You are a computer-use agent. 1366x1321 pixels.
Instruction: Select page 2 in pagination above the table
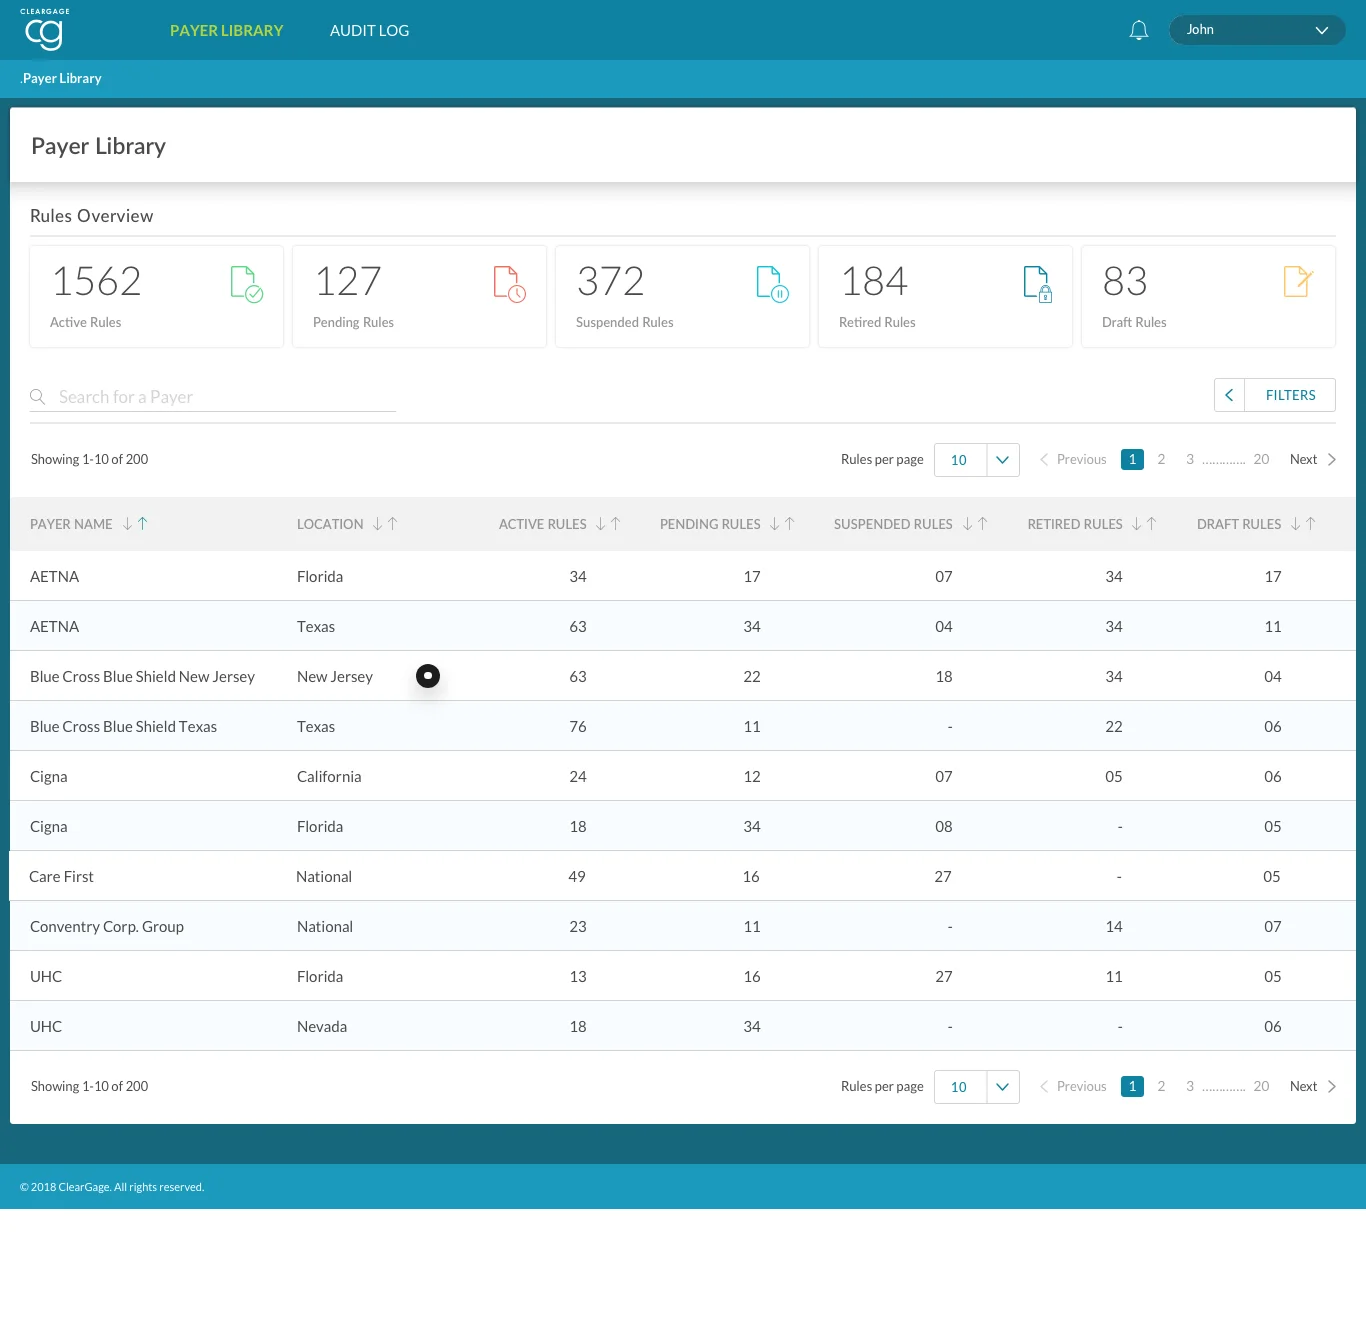coord(1161,460)
